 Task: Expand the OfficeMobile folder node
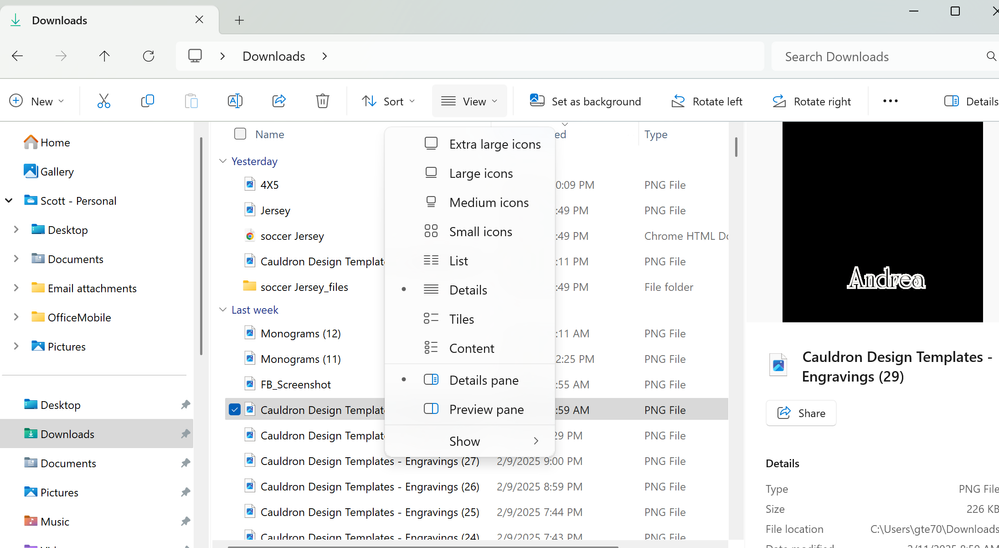point(16,317)
